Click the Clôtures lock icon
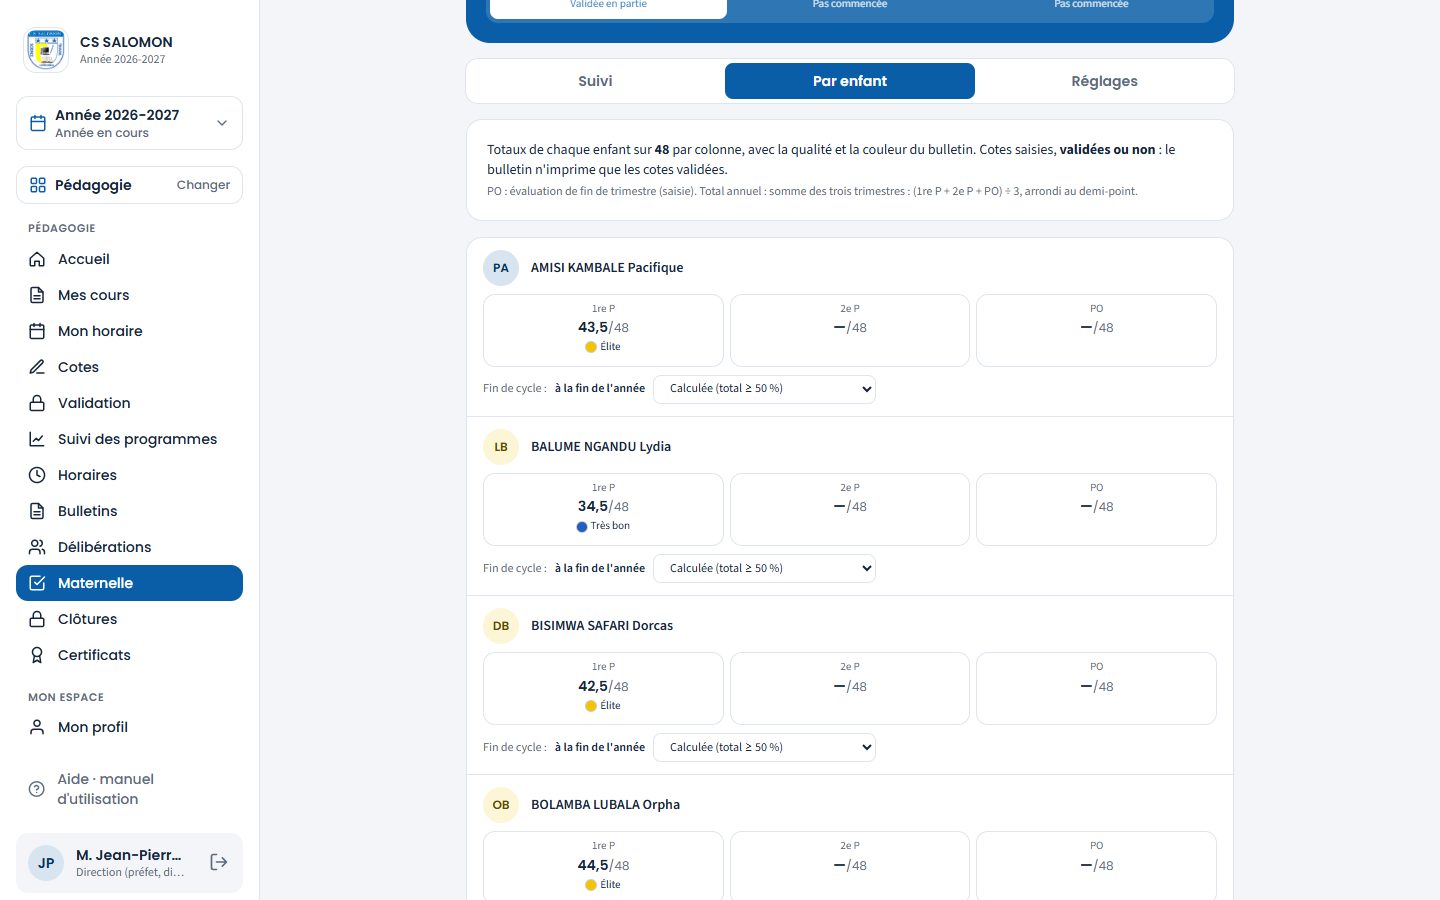Image resolution: width=1440 pixels, height=900 pixels. coord(37,619)
